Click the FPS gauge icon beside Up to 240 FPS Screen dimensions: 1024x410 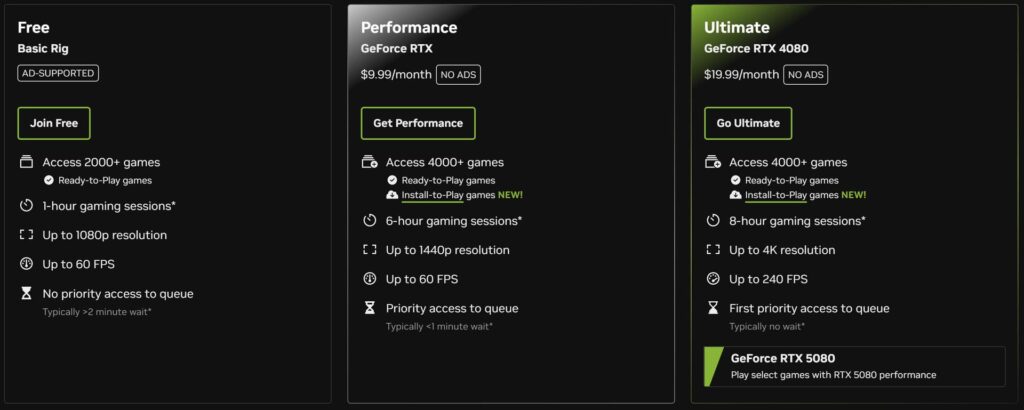tap(713, 279)
